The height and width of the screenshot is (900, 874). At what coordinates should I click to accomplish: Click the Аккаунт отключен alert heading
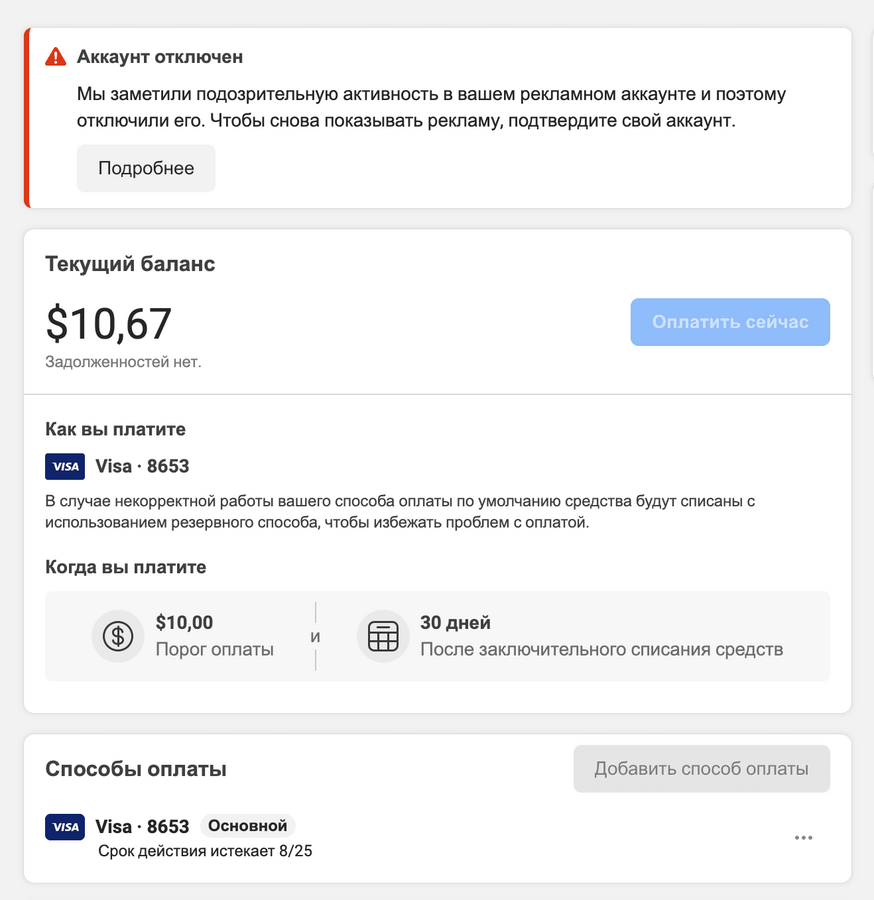point(160,57)
